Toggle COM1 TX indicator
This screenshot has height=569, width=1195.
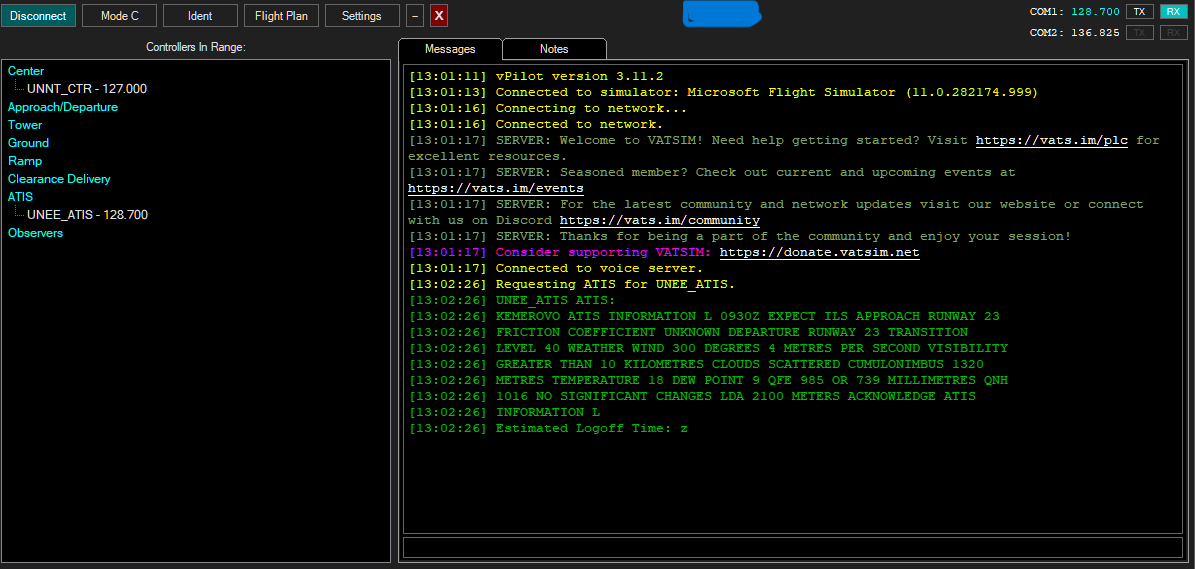coord(1139,12)
